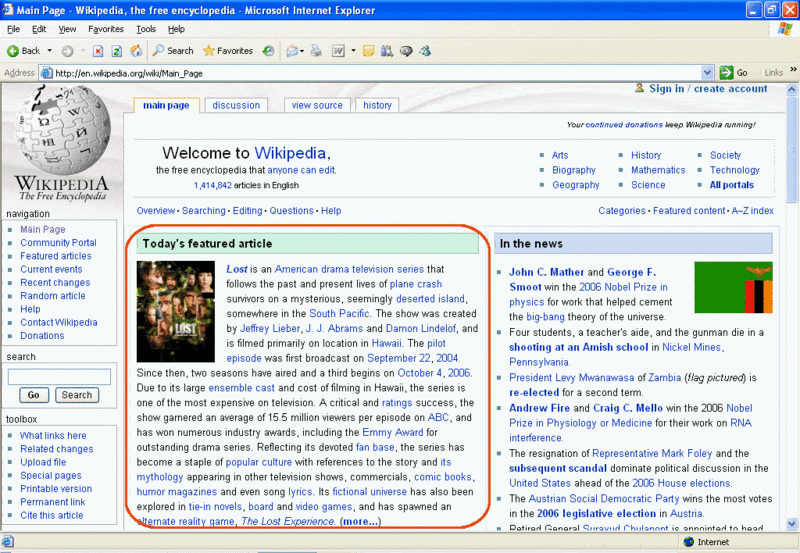The height and width of the screenshot is (553, 800).
Task: Click the yellow Discuss note icon
Action: (368, 51)
